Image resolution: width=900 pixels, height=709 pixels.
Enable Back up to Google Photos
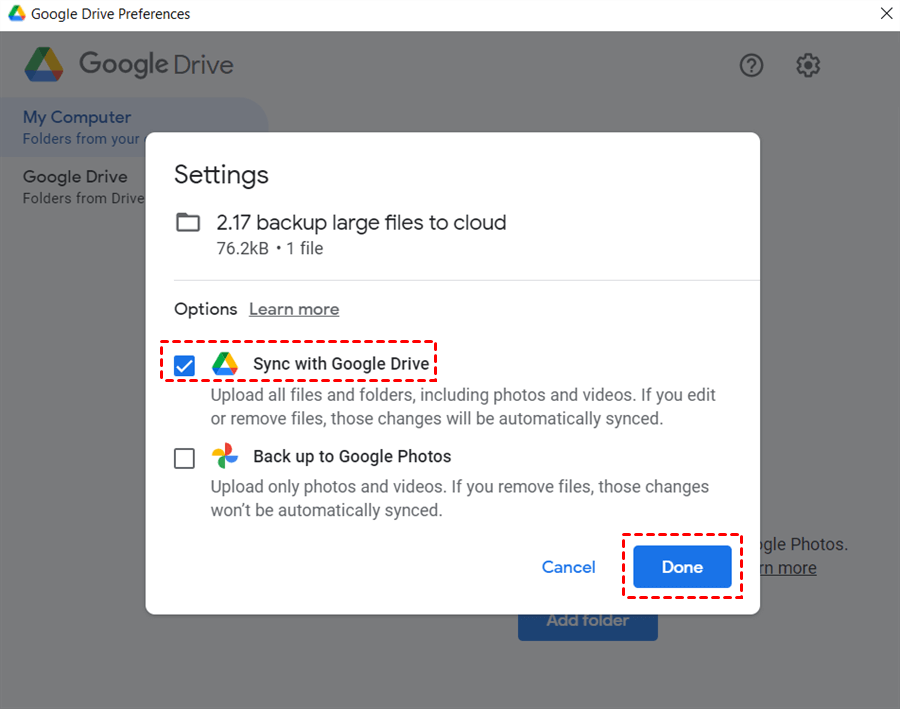click(x=184, y=458)
